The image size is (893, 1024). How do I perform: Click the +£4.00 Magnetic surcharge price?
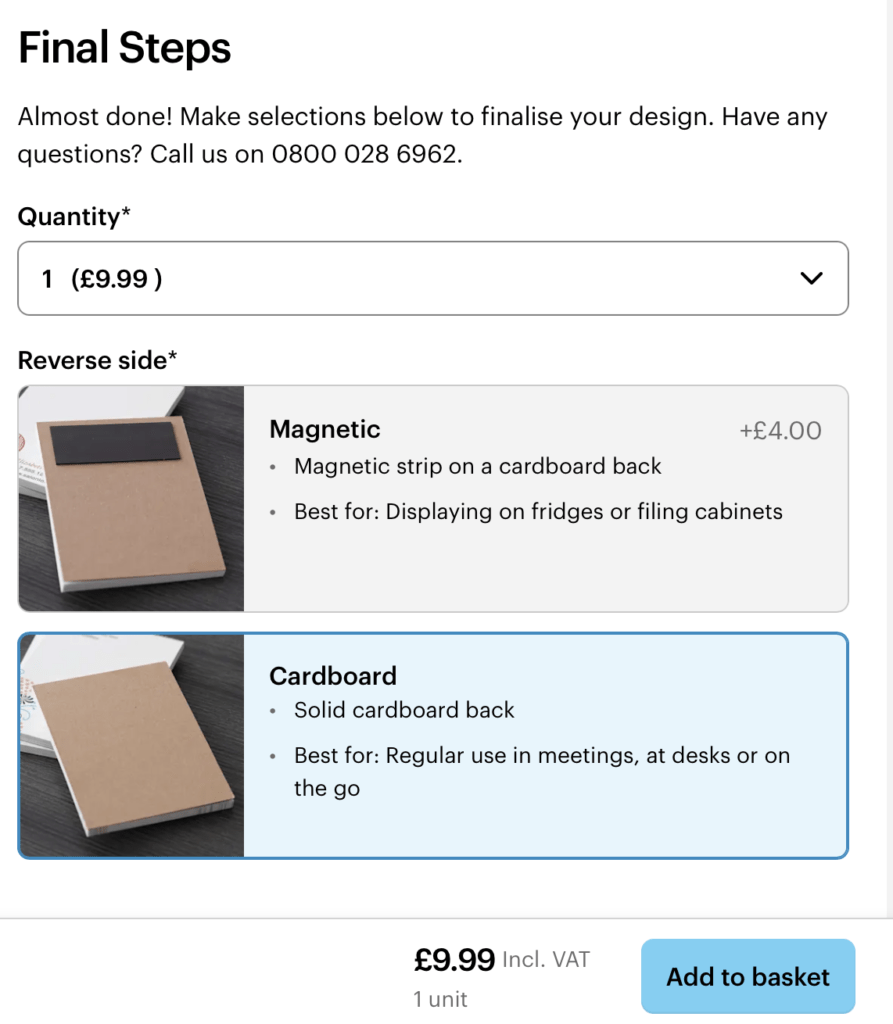[780, 430]
